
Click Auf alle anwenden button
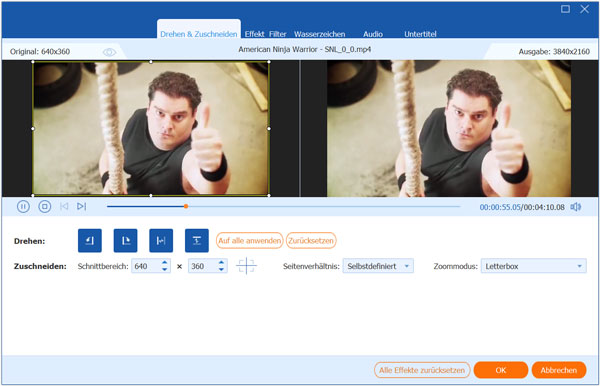click(249, 241)
